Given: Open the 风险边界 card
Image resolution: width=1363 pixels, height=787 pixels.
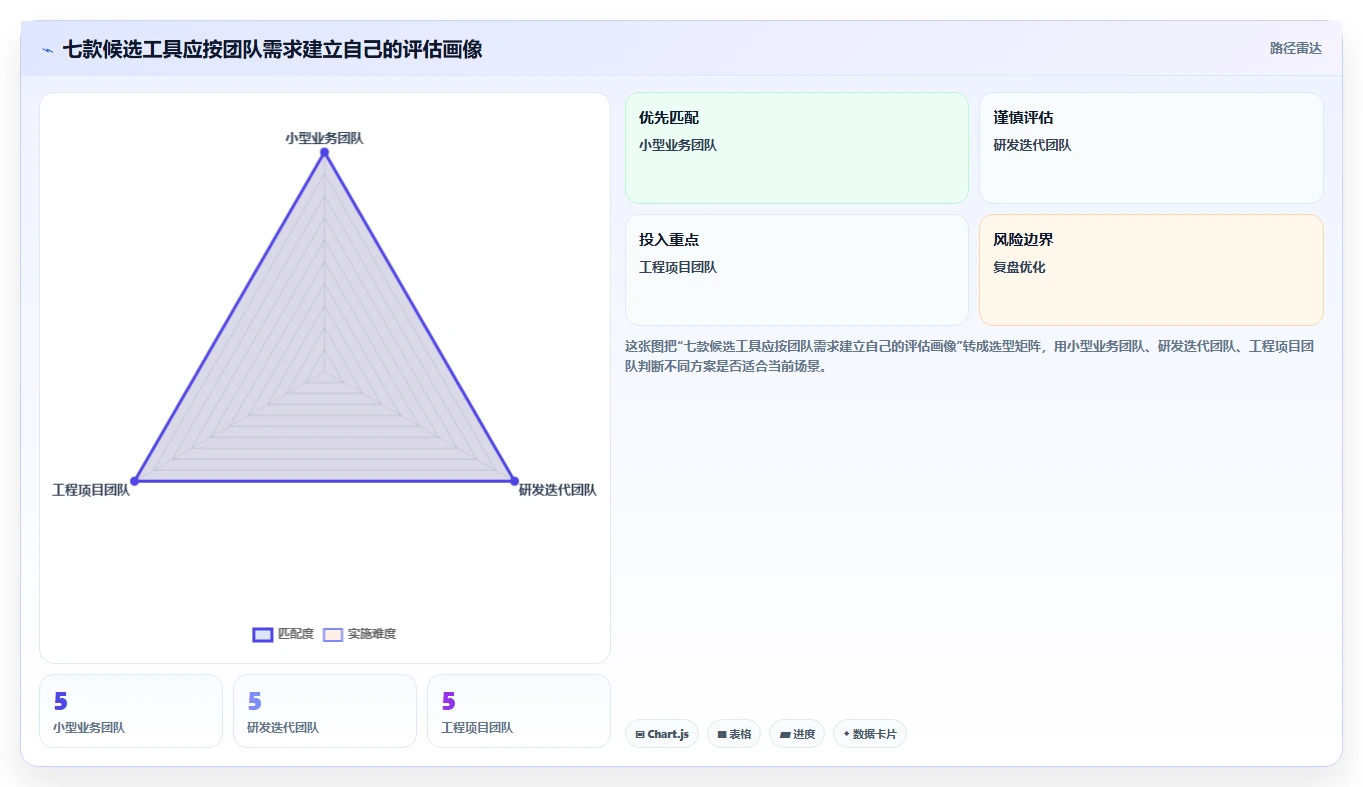Looking at the screenshot, I should click(x=1151, y=270).
